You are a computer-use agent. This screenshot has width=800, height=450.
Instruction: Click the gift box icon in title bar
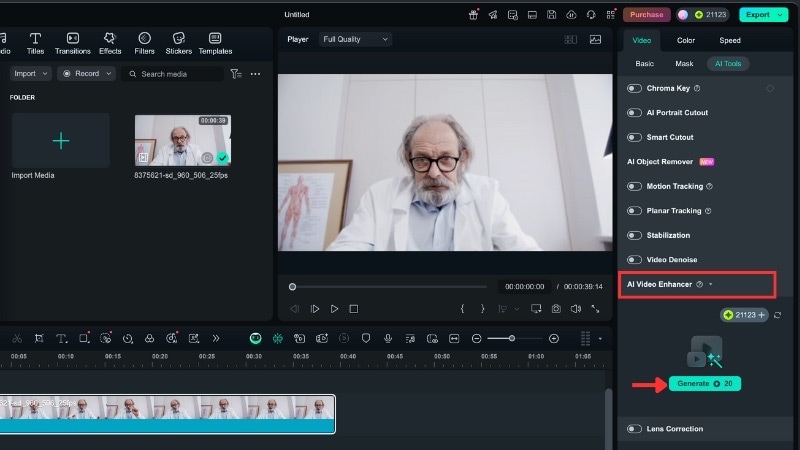(473, 14)
